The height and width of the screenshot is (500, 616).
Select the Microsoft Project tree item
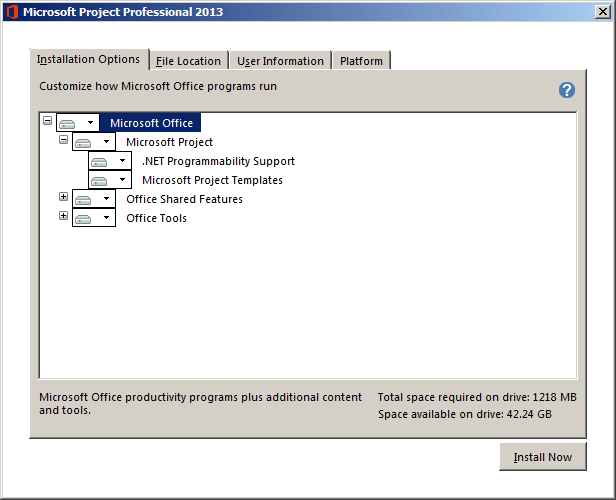[169, 142]
